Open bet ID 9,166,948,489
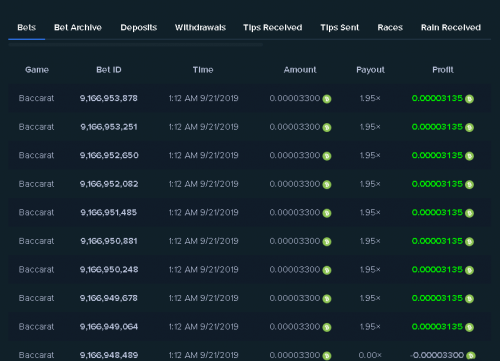 pyautogui.click(x=109, y=355)
